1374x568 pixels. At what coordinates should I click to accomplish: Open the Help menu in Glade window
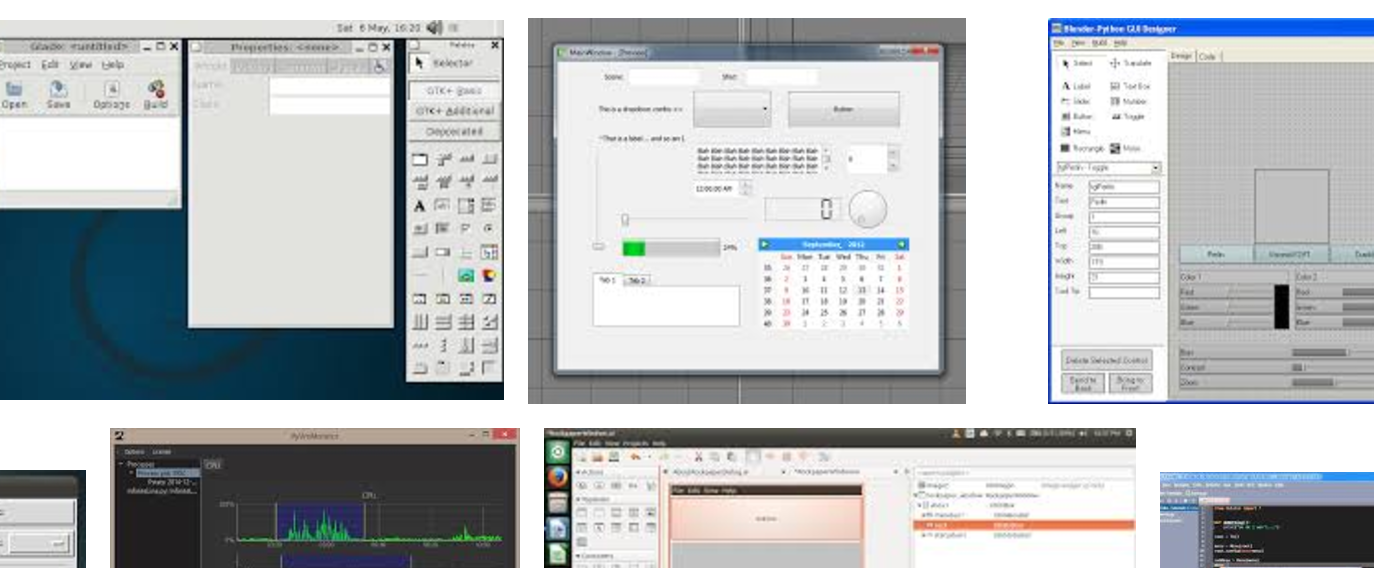[112, 64]
